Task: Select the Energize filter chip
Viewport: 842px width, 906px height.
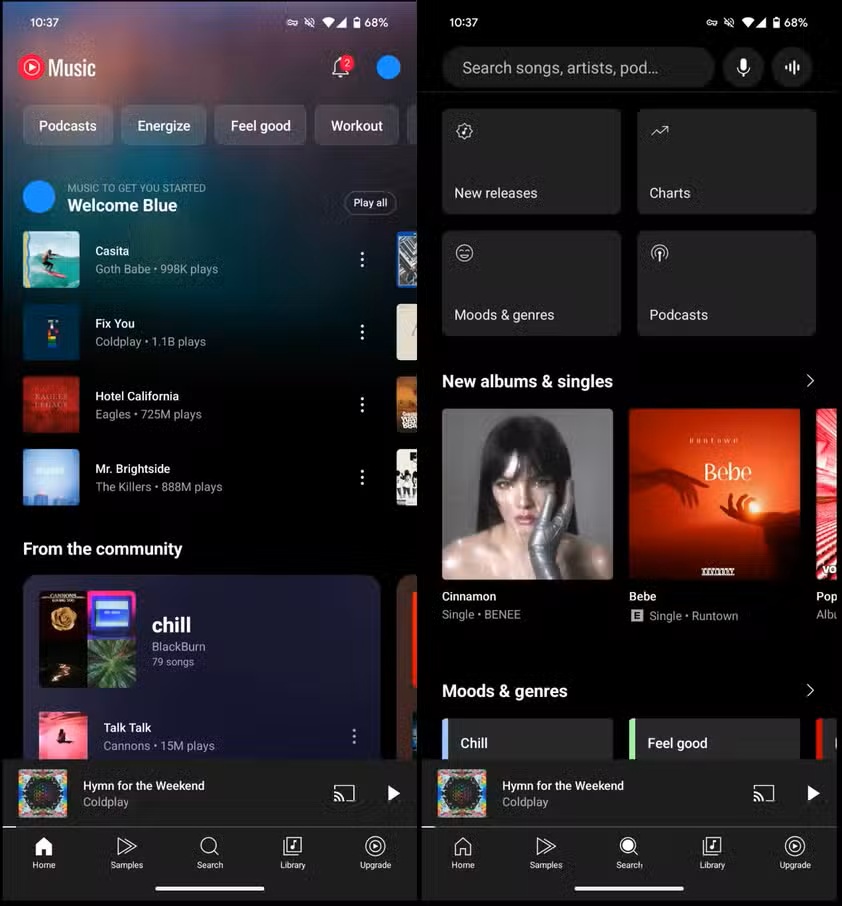Action: tap(164, 126)
